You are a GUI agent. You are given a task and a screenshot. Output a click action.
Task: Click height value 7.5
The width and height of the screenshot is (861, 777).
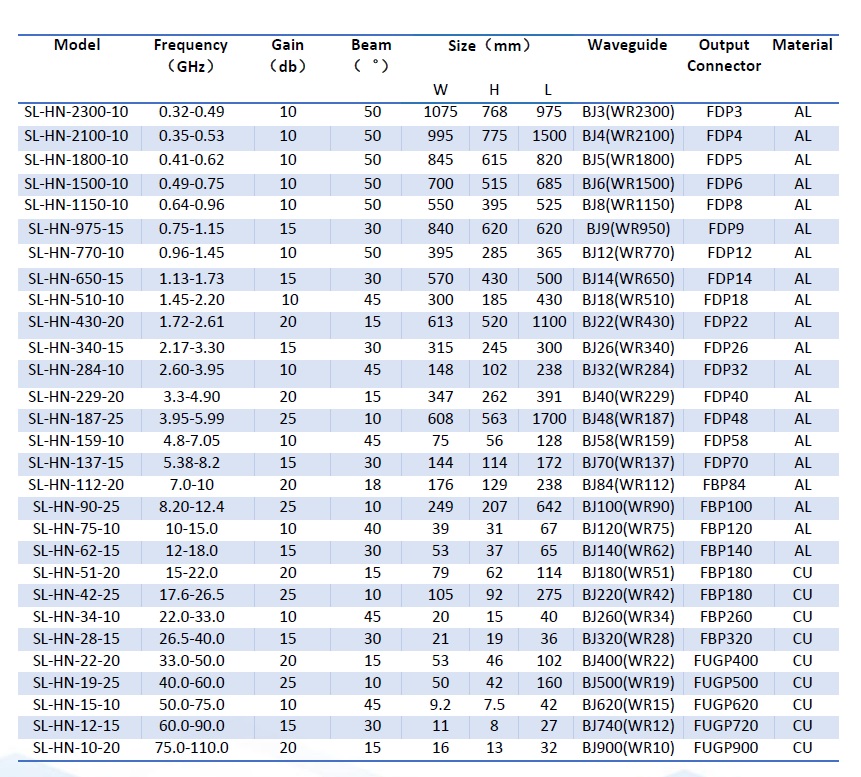[494, 705]
